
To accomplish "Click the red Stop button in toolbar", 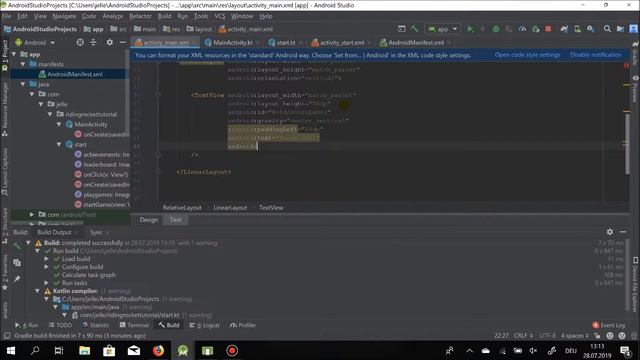I will tap(549, 29).
